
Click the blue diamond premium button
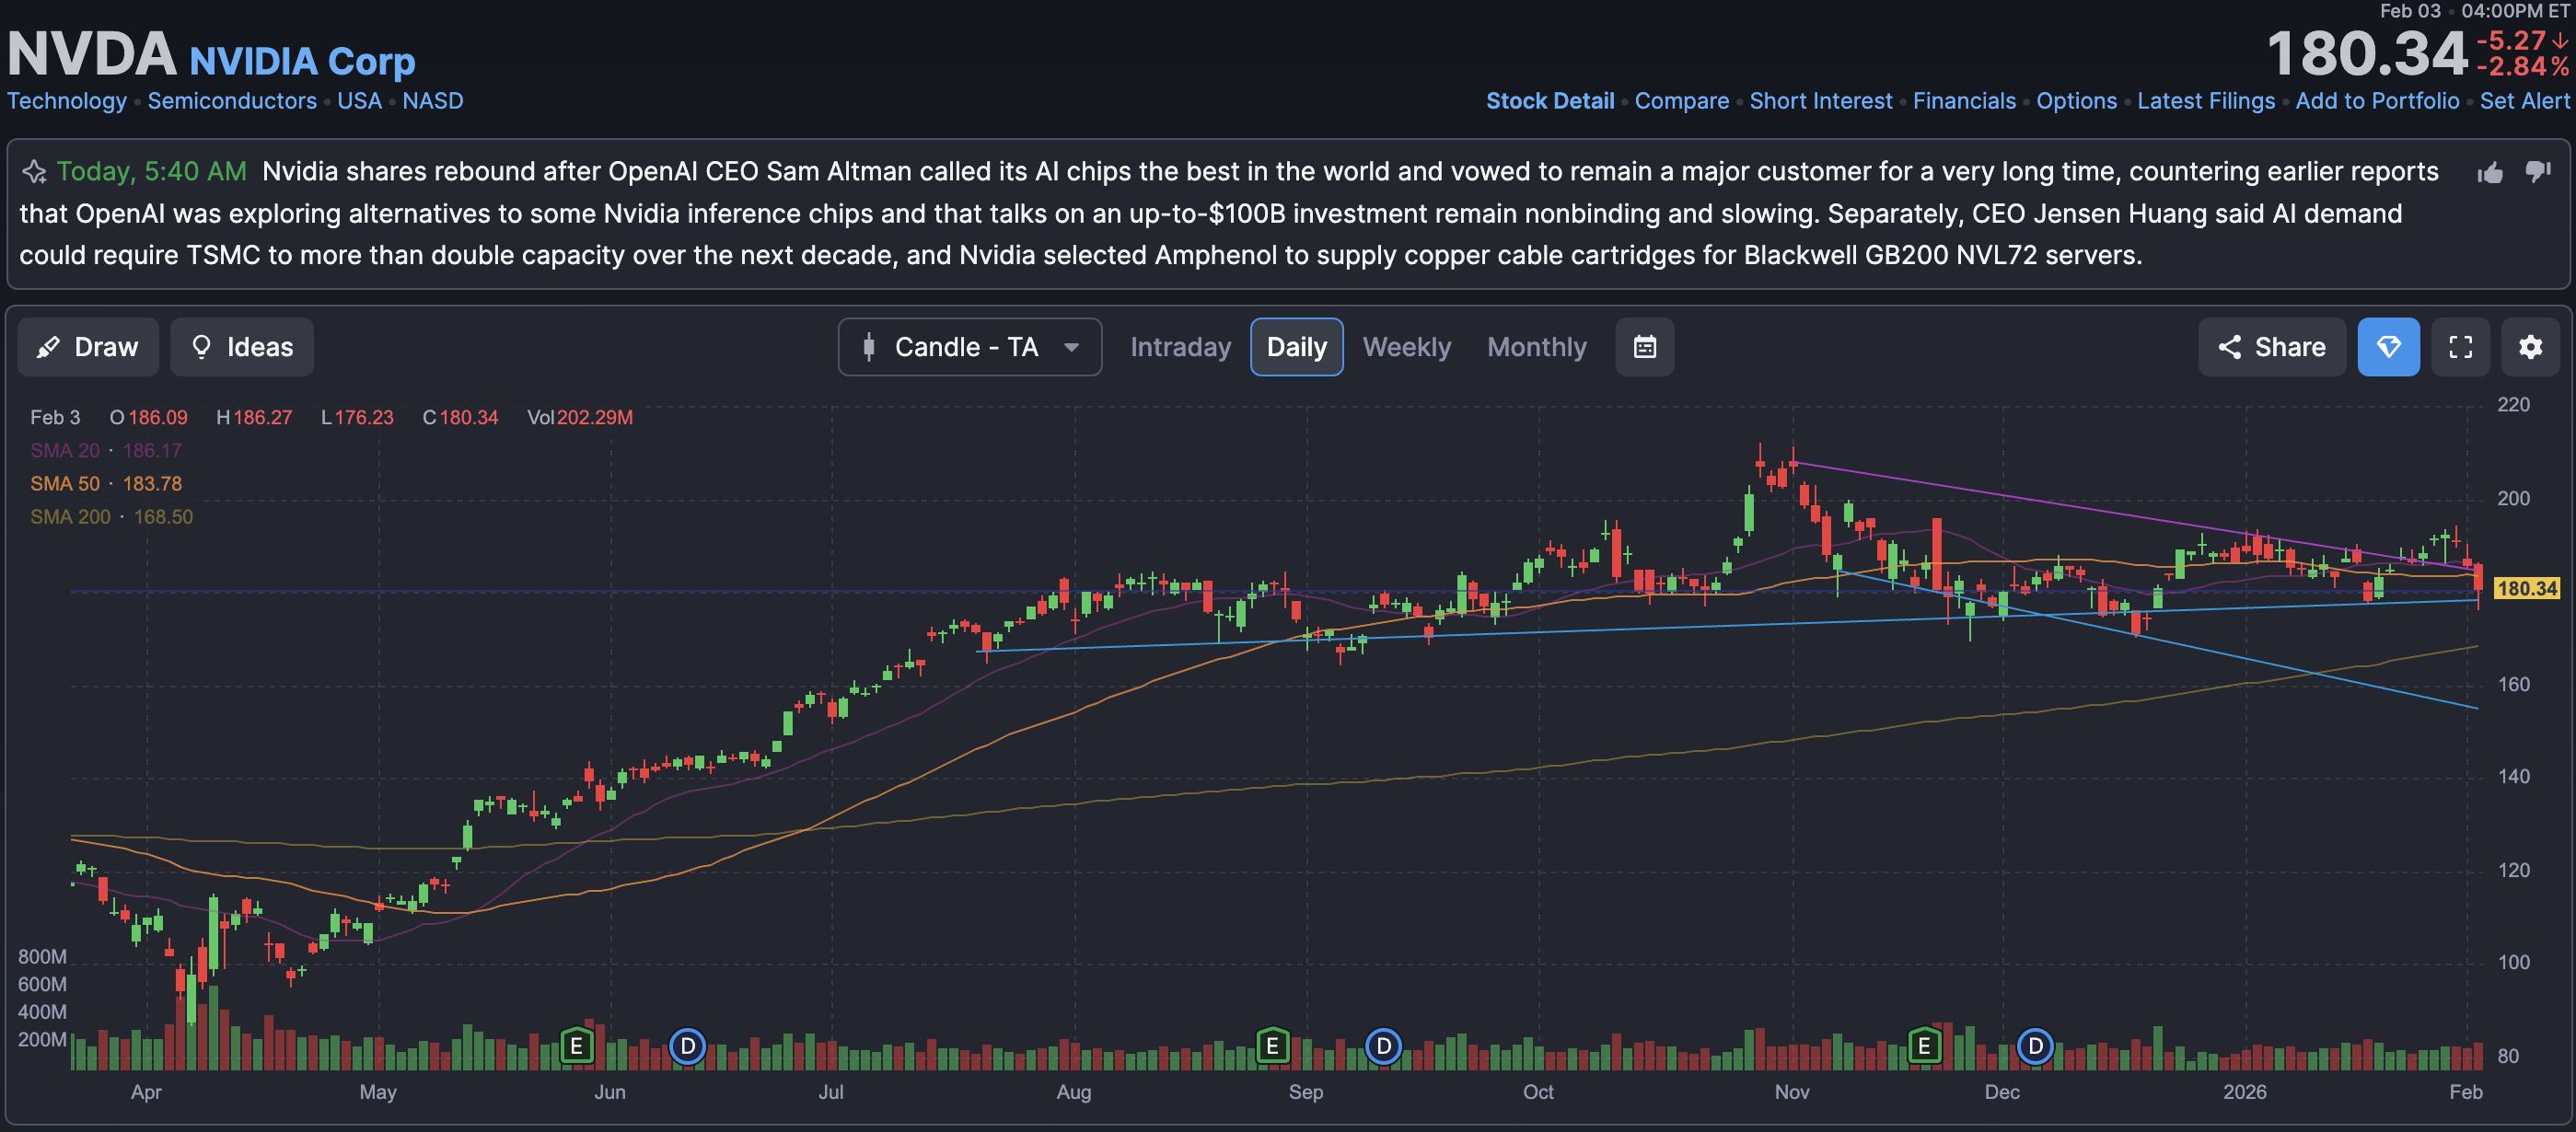(2388, 347)
